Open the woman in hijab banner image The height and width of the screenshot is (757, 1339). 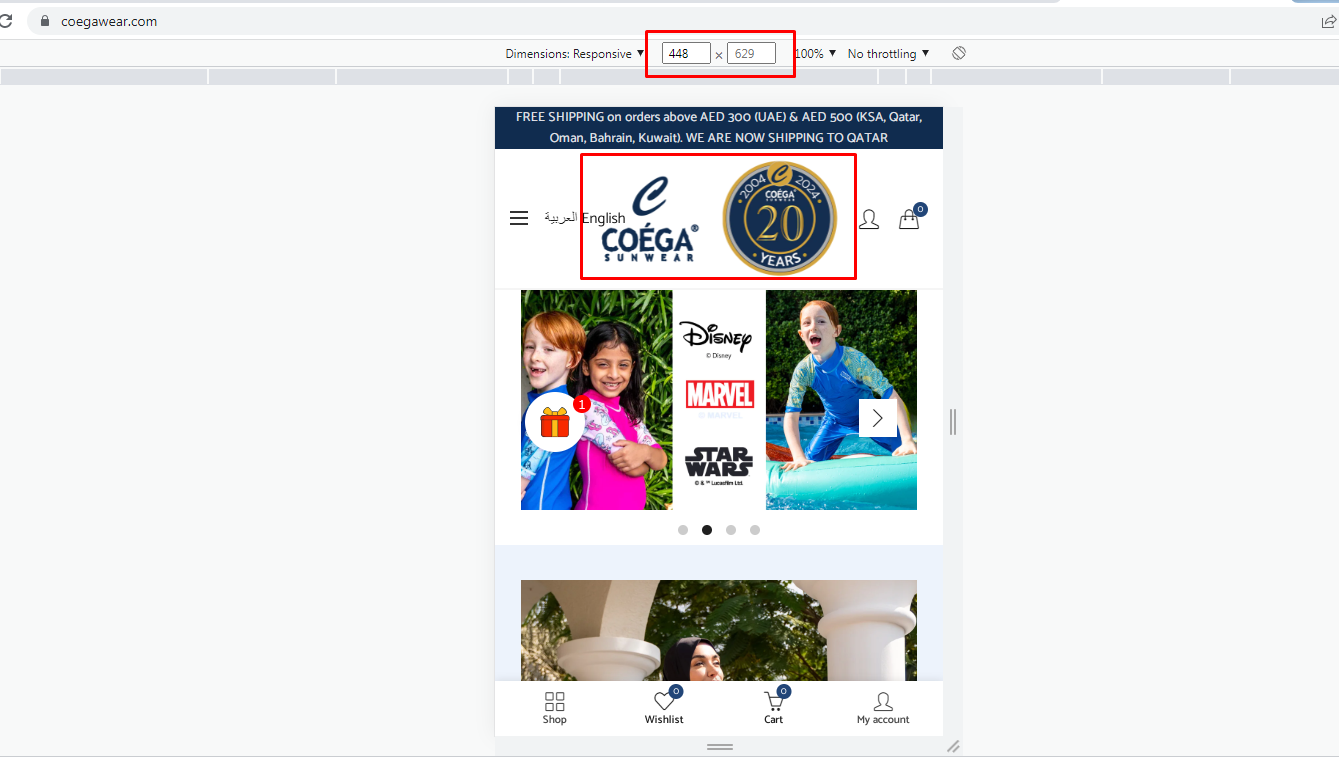pyautogui.click(x=719, y=631)
